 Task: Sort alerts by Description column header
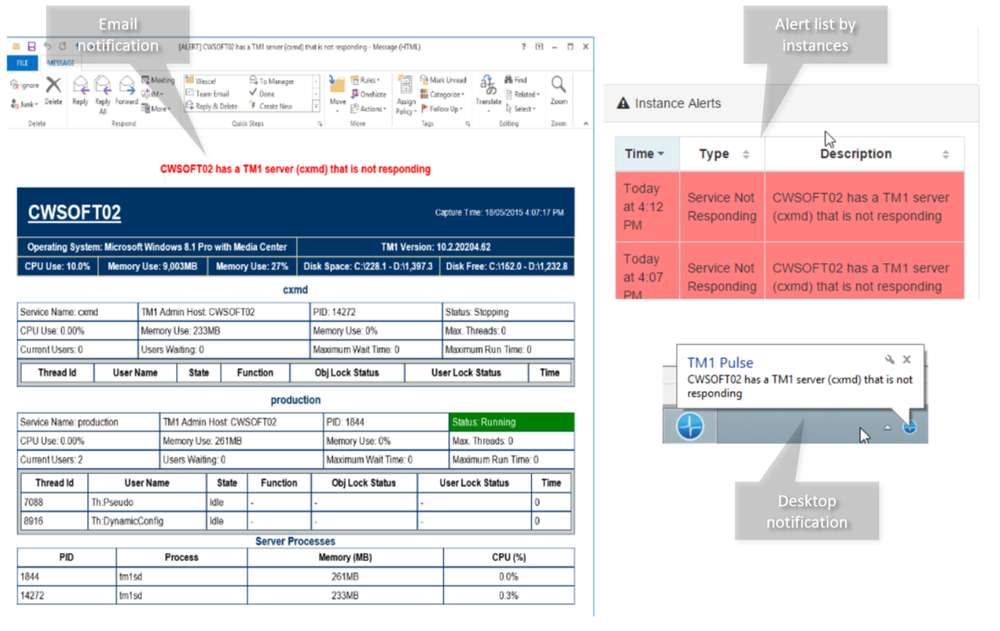pos(856,154)
